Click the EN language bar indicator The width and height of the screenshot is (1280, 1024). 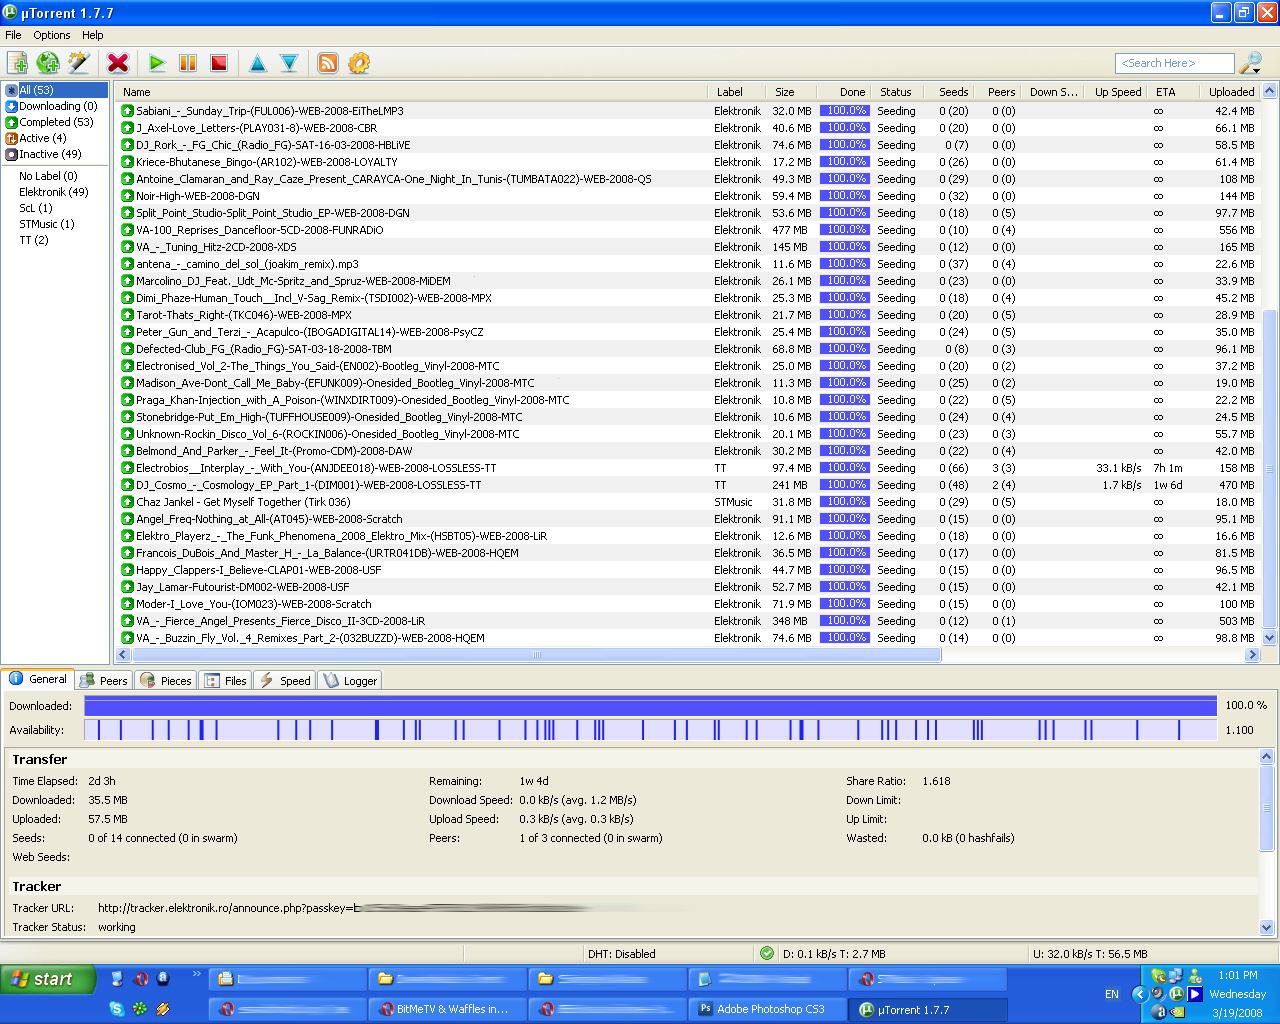(1112, 994)
